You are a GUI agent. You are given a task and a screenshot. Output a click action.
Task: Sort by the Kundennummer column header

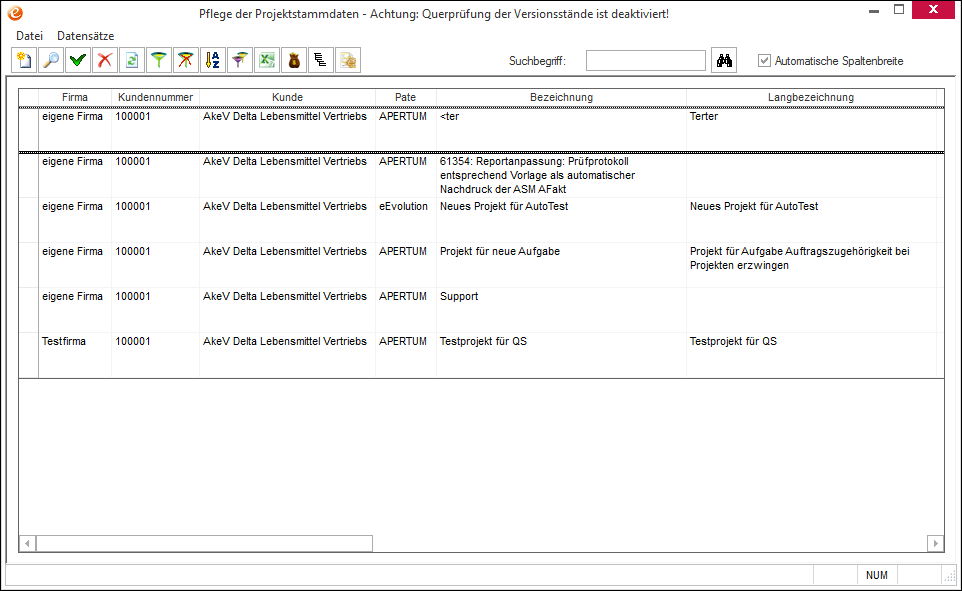pos(155,97)
